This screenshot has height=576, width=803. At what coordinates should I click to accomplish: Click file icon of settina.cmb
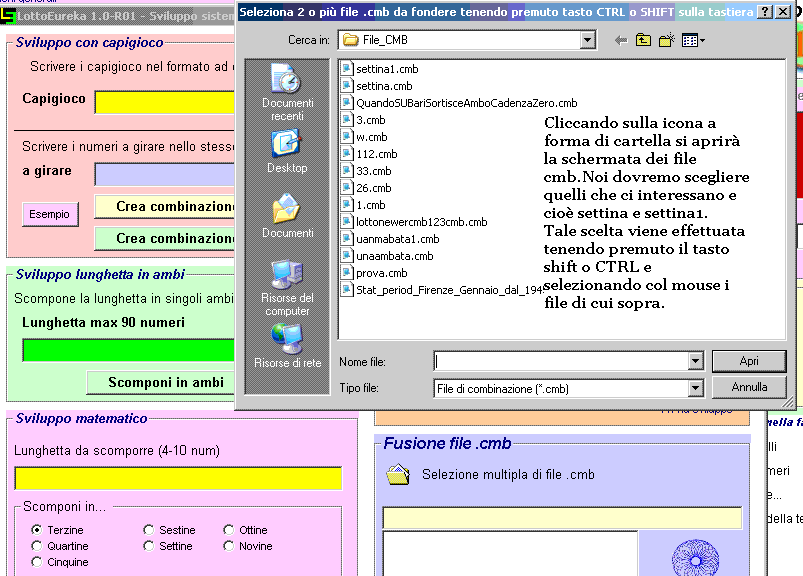click(x=347, y=86)
